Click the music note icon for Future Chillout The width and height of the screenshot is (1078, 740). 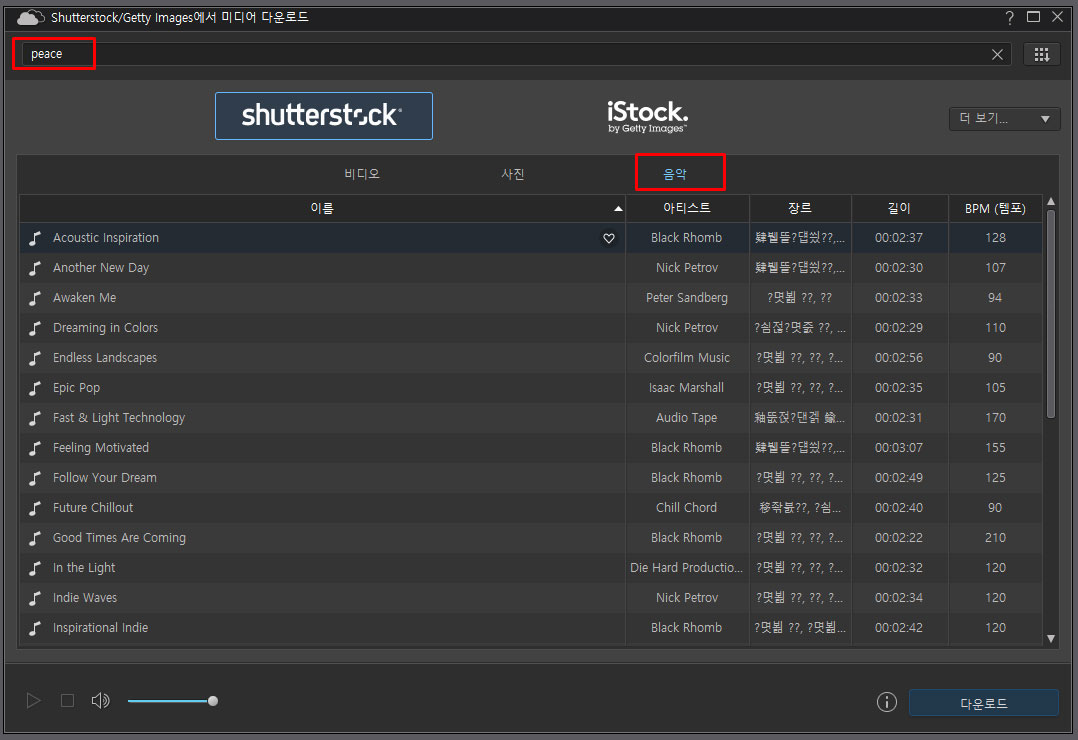coord(35,508)
